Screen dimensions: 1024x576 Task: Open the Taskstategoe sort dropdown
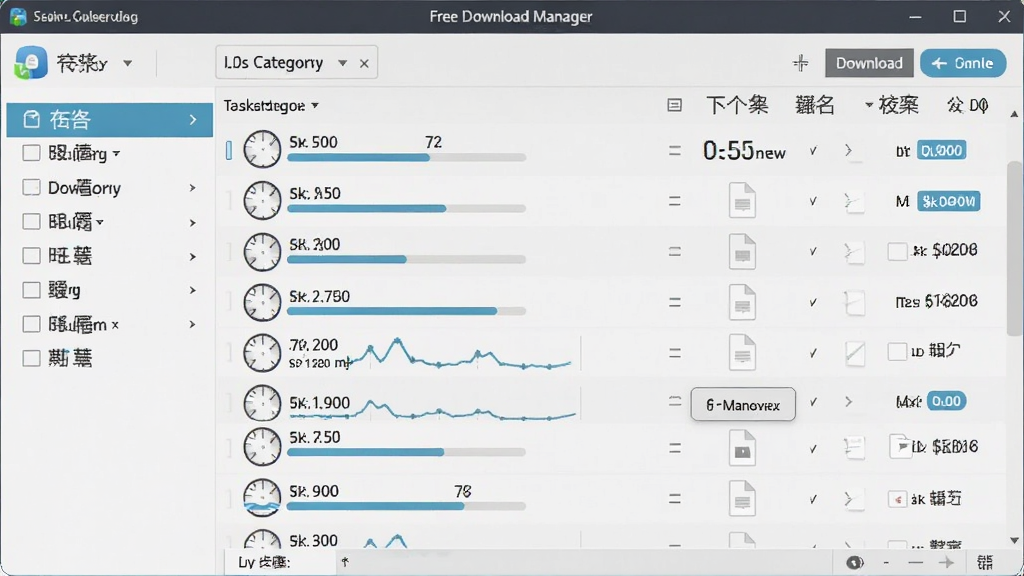coord(315,105)
